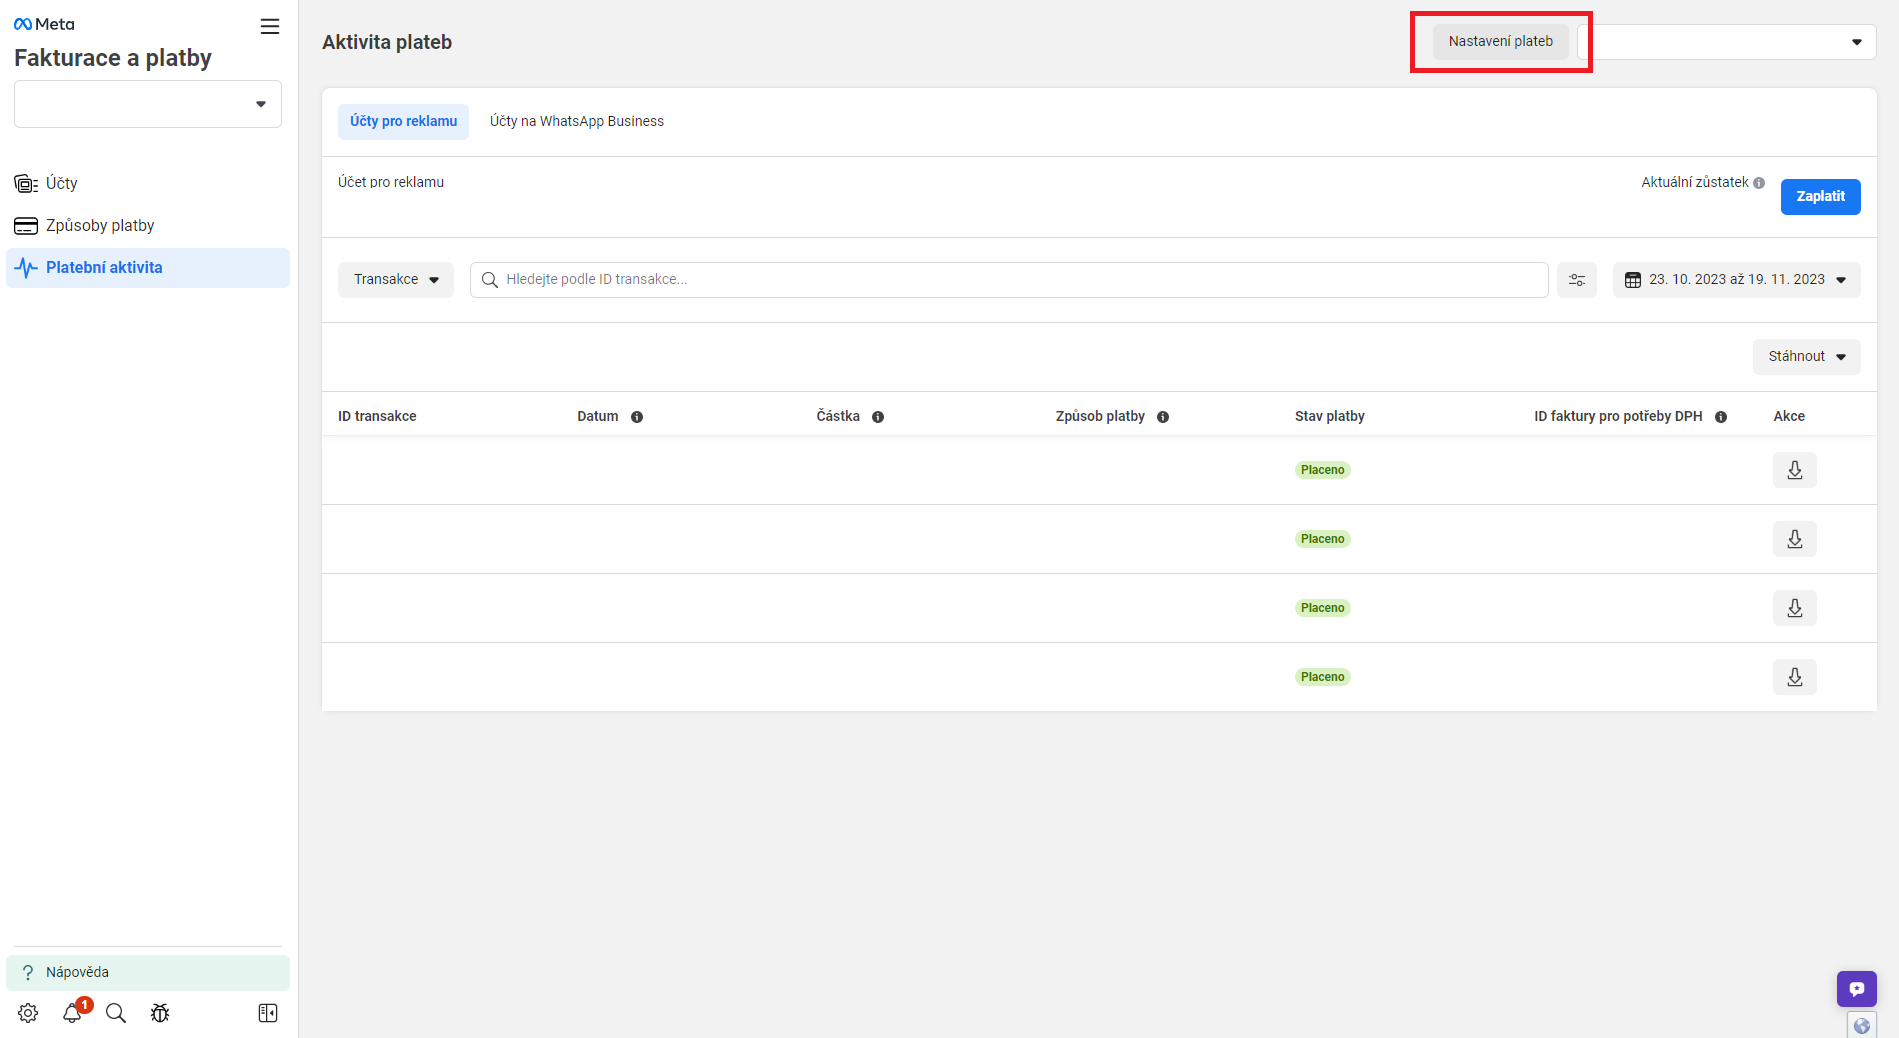Download invoice for the third transaction row

tap(1795, 608)
